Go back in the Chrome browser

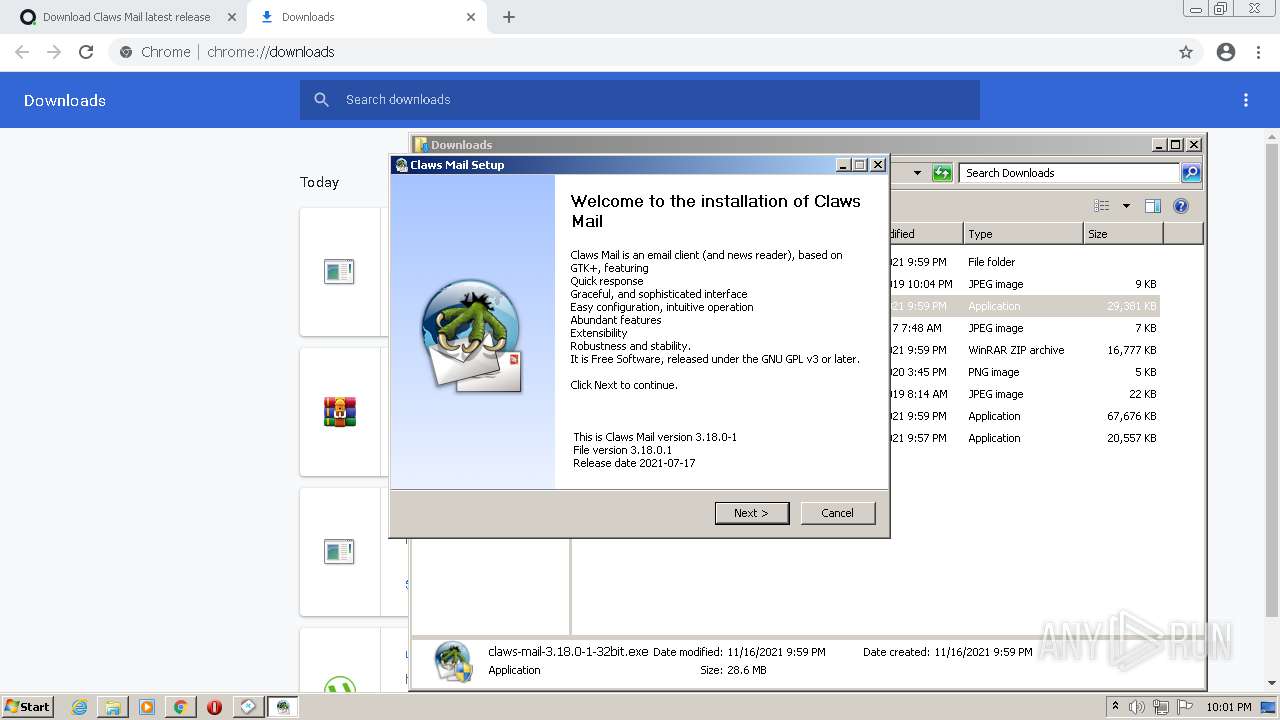(22, 52)
